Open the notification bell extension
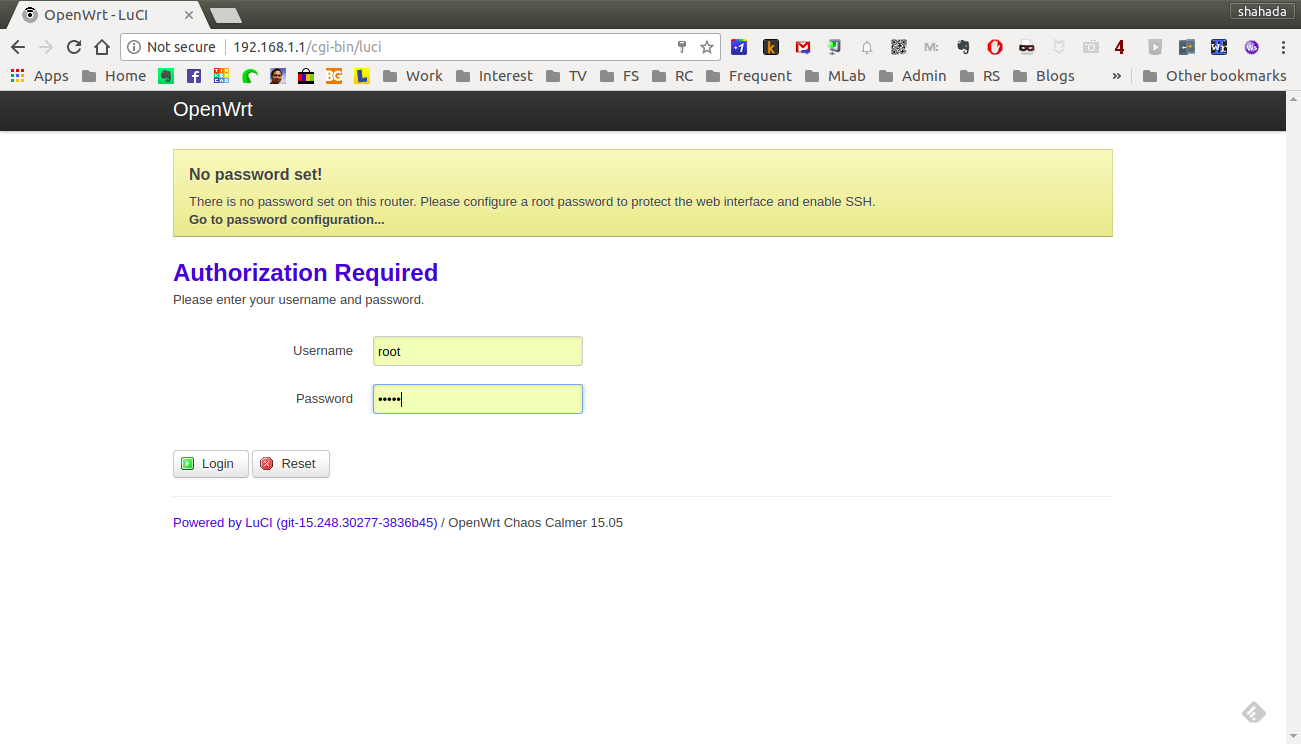Viewport: 1301px width, 744px height. point(867,47)
